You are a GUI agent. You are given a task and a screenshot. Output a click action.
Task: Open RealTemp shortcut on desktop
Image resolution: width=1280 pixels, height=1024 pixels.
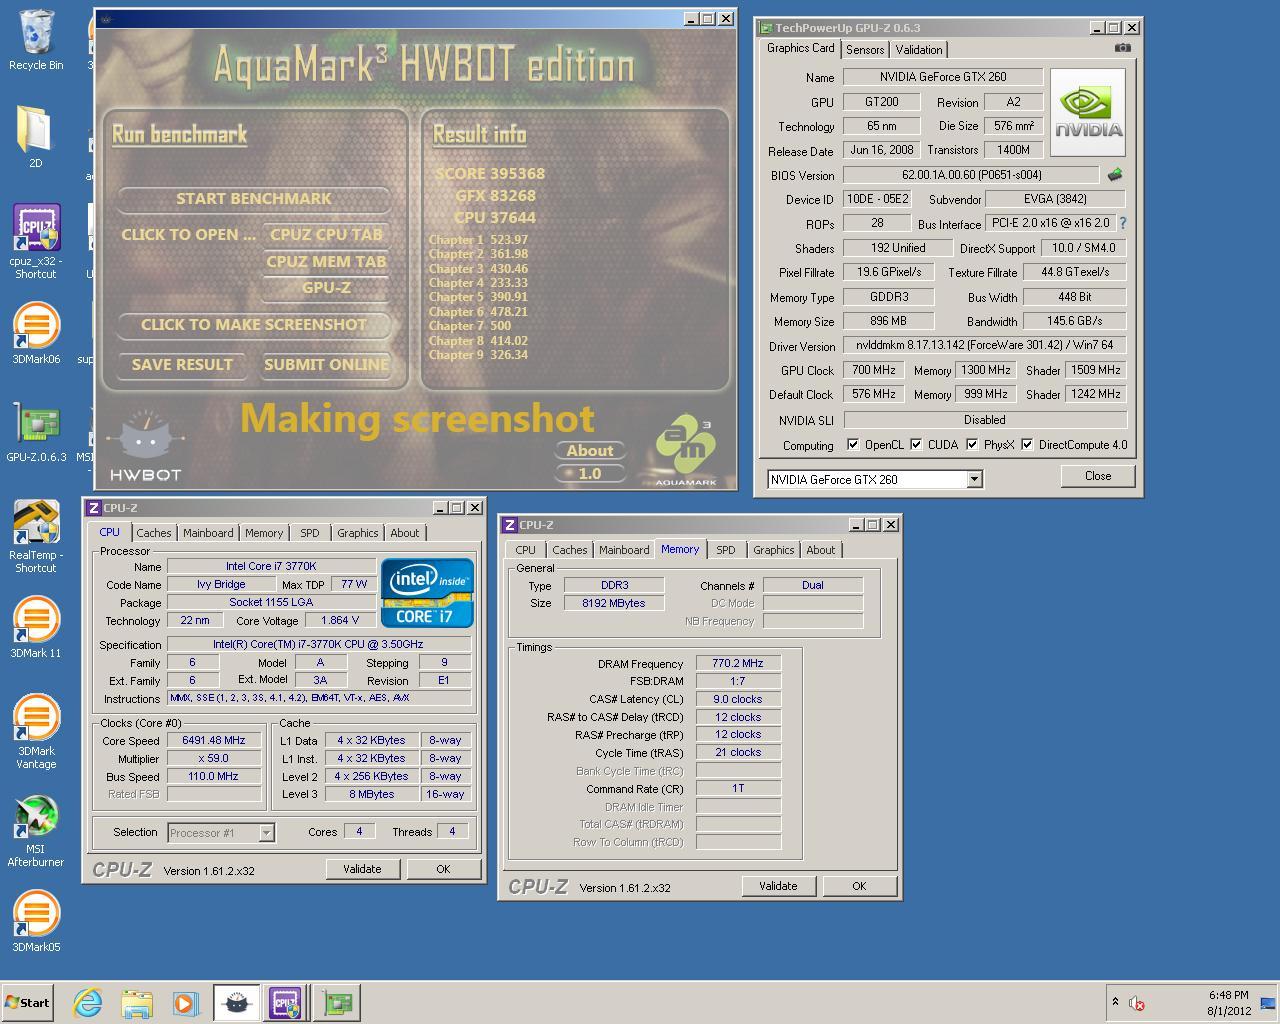coord(36,536)
